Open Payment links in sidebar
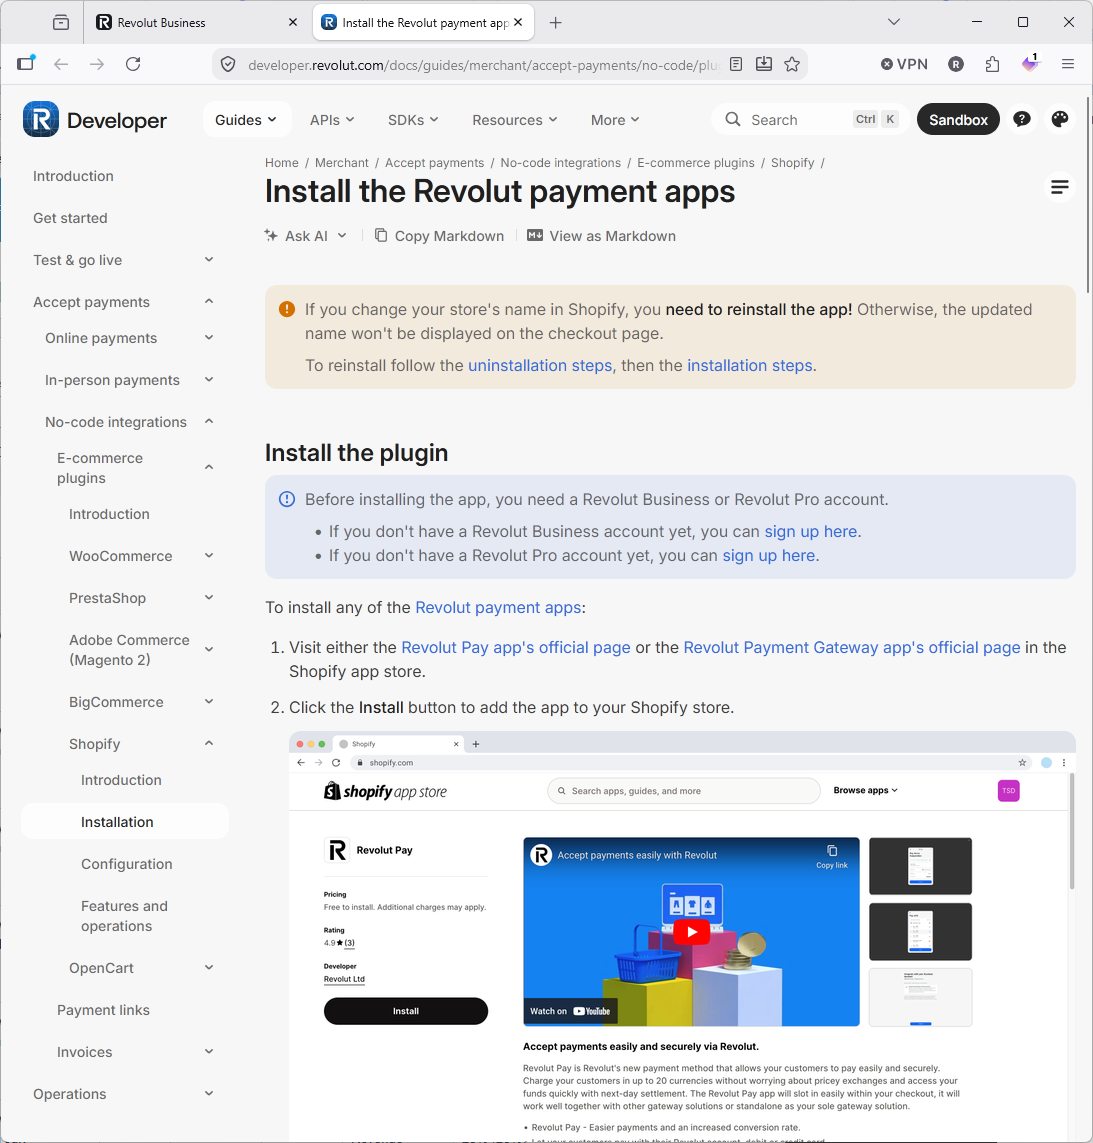The height and width of the screenshot is (1143, 1093). click(x=103, y=1010)
